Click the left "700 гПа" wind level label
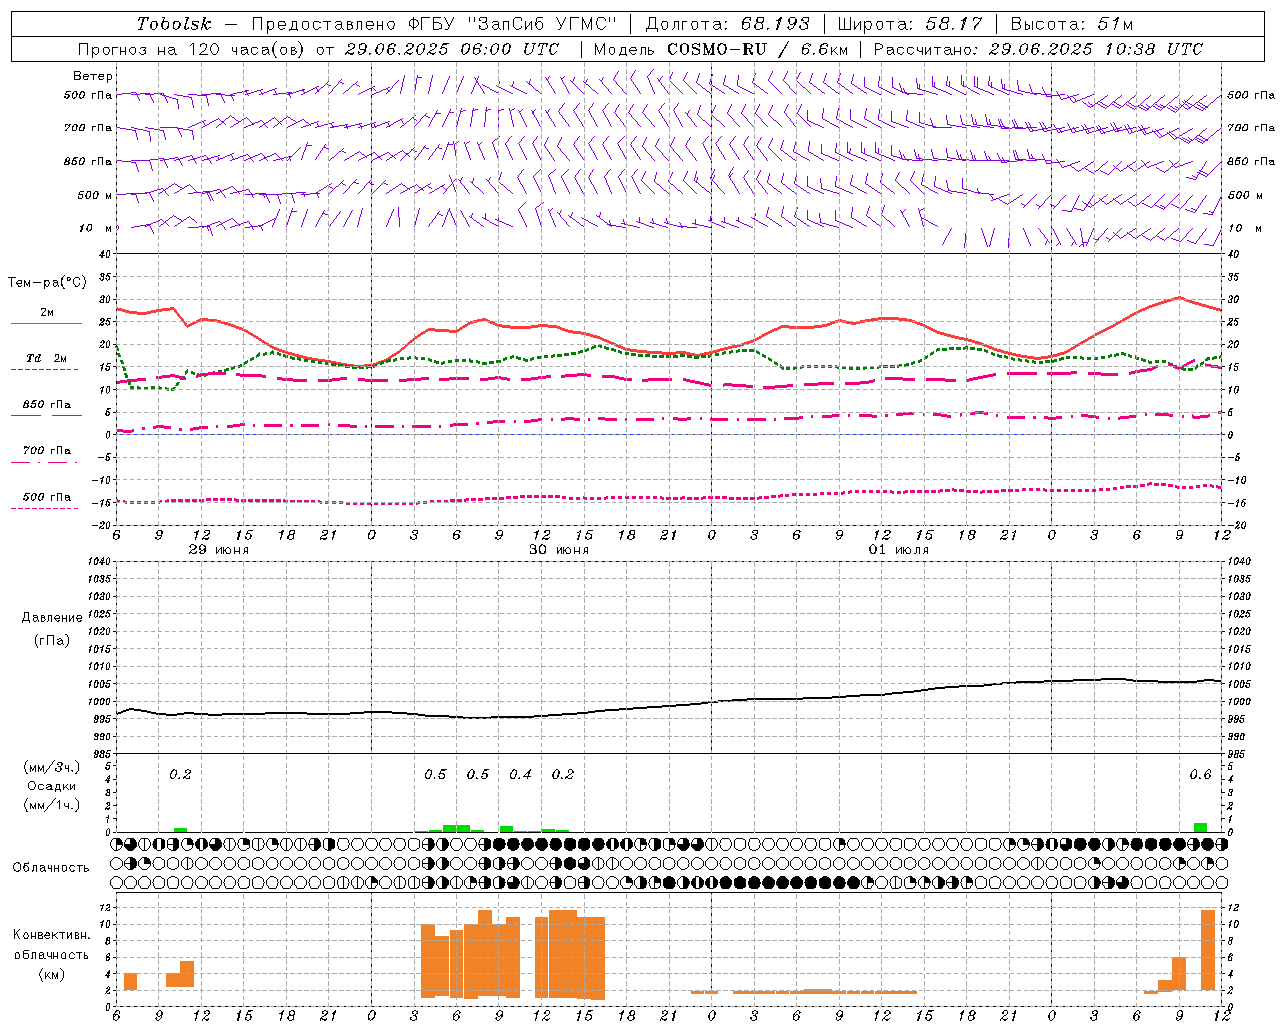Image resolution: width=1280 pixels, height=1024 pixels. tap(88, 128)
